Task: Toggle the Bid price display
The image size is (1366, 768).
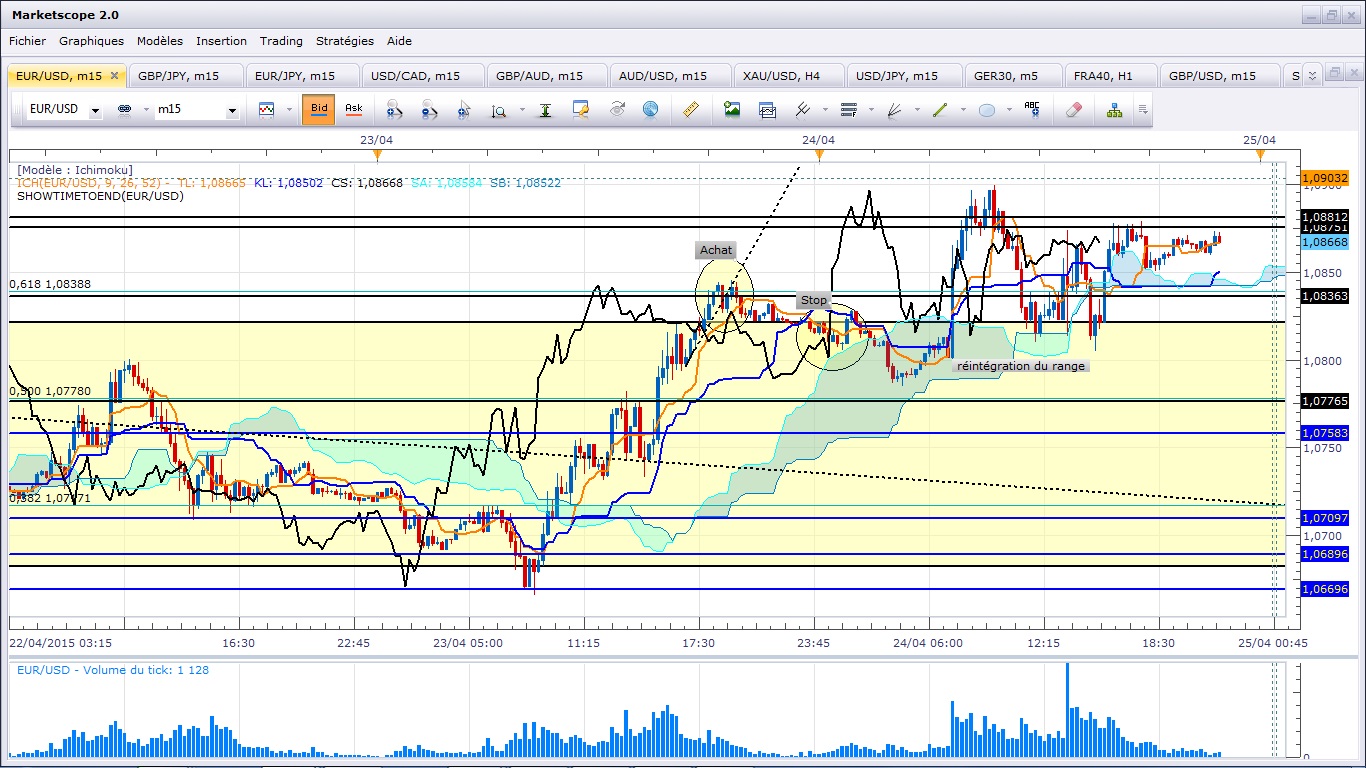Action: [x=318, y=109]
